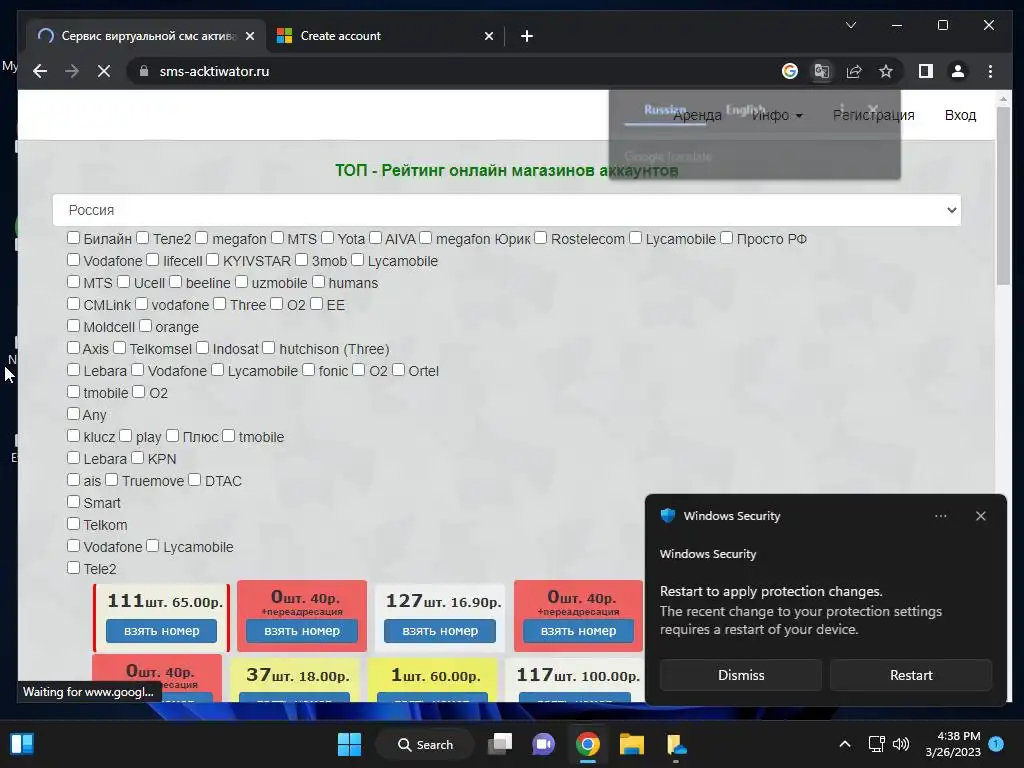
Task: Open taskbar Search box
Action: click(x=426, y=744)
